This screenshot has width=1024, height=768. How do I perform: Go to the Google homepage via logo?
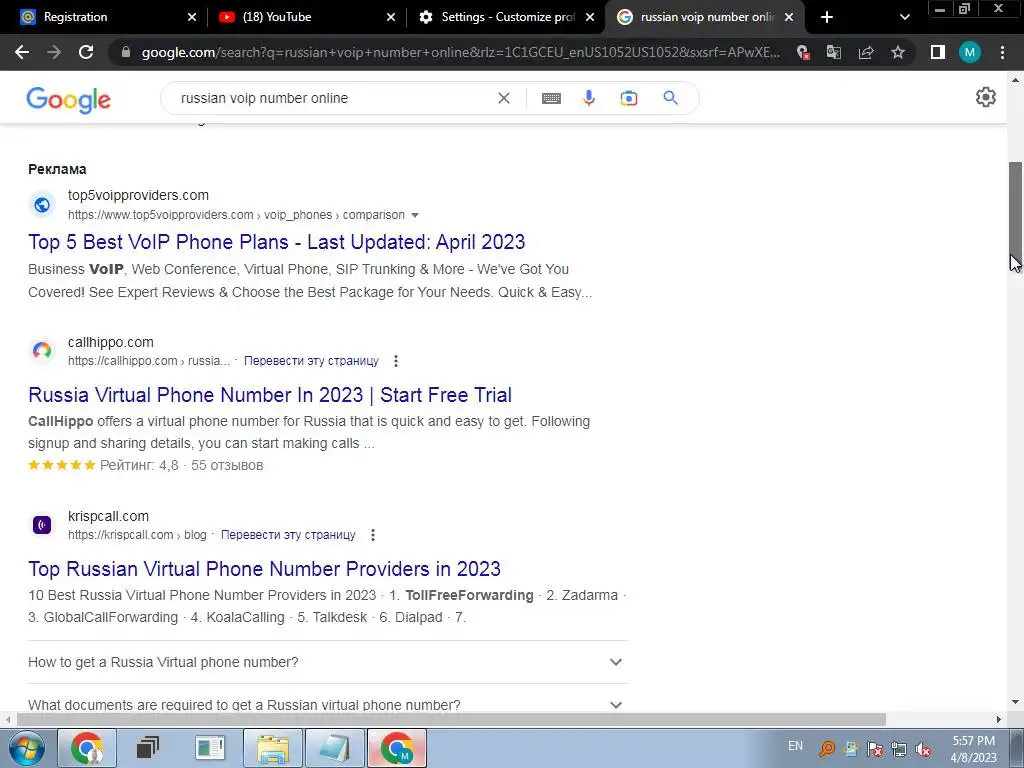tap(69, 100)
